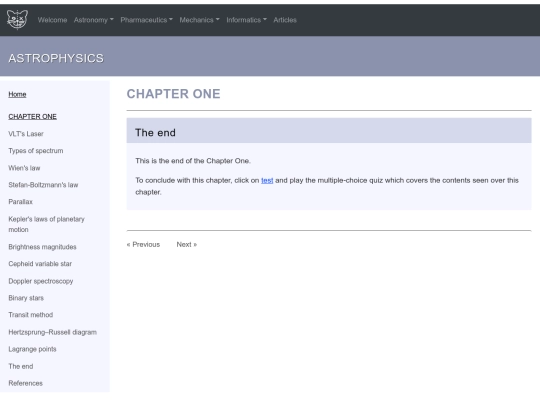This screenshot has height=405, width=540.
Task: Click The end card heading
Action: coord(155,133)
